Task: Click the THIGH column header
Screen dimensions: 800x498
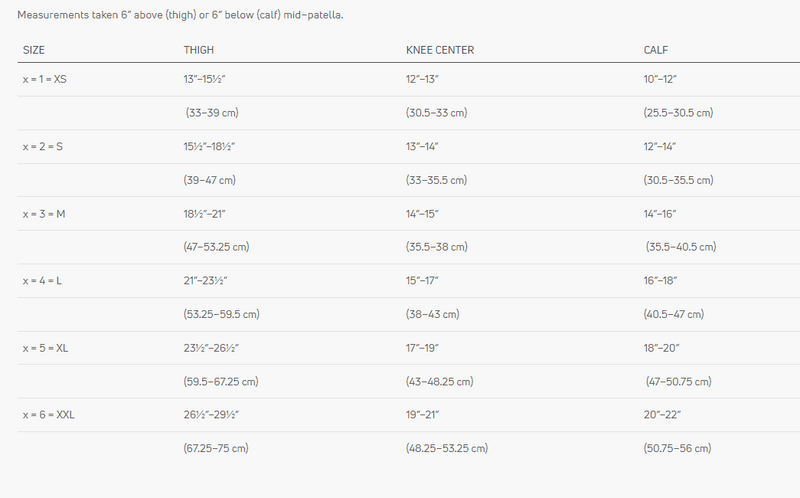Action: 198,50
